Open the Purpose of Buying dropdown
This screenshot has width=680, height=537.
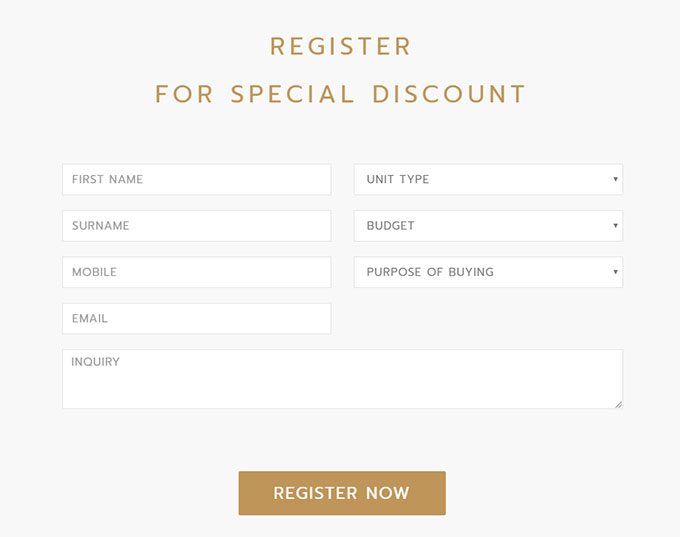pyautogui.click(x=488, y=272)
